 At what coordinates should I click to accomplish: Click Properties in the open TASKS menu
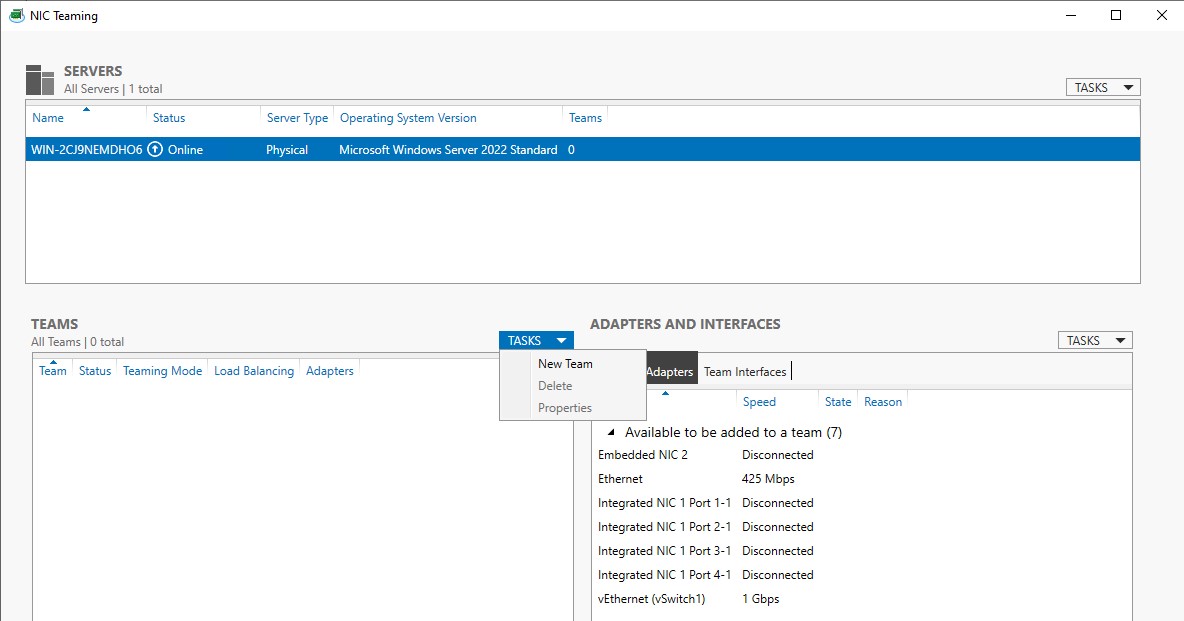tap(563, 407)
